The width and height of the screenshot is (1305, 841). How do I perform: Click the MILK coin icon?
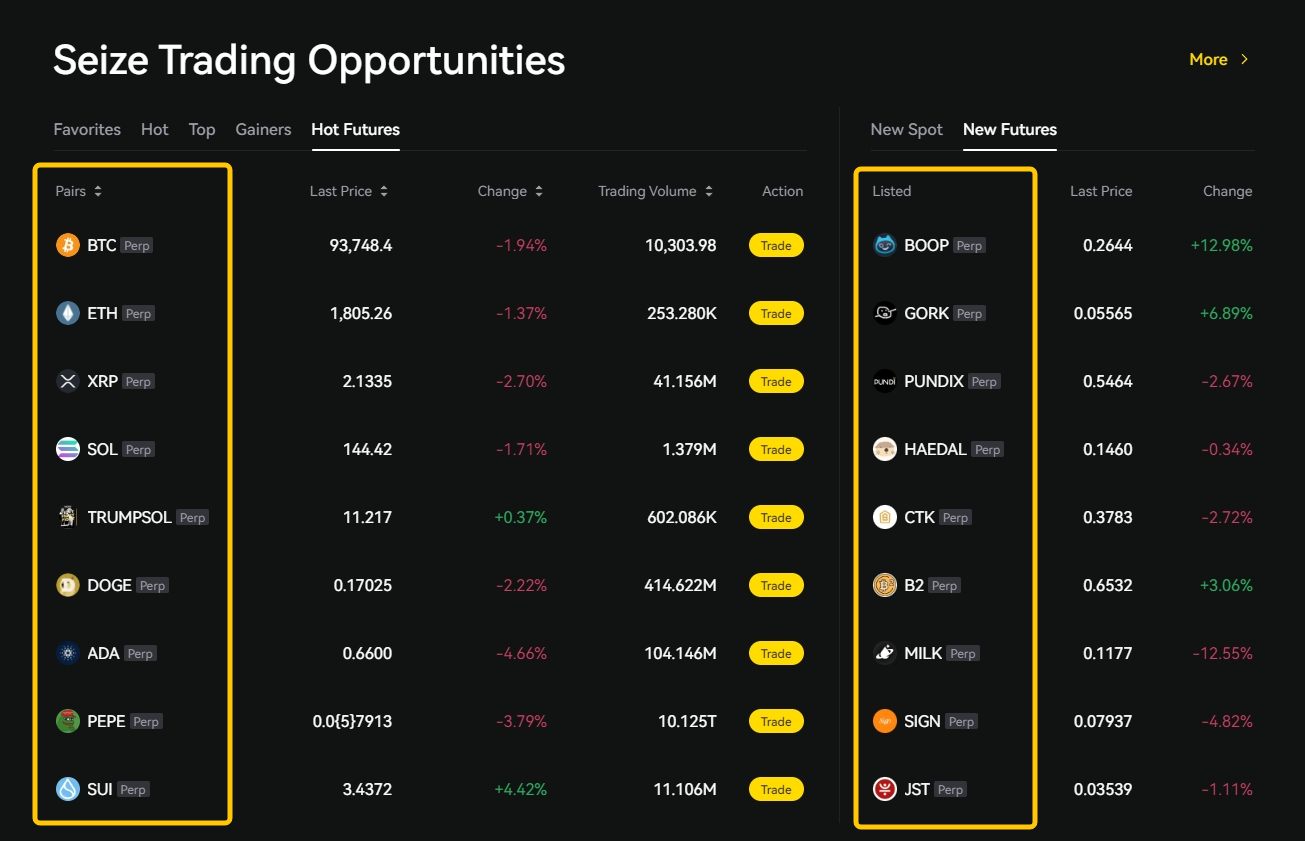tap(885, 653)
